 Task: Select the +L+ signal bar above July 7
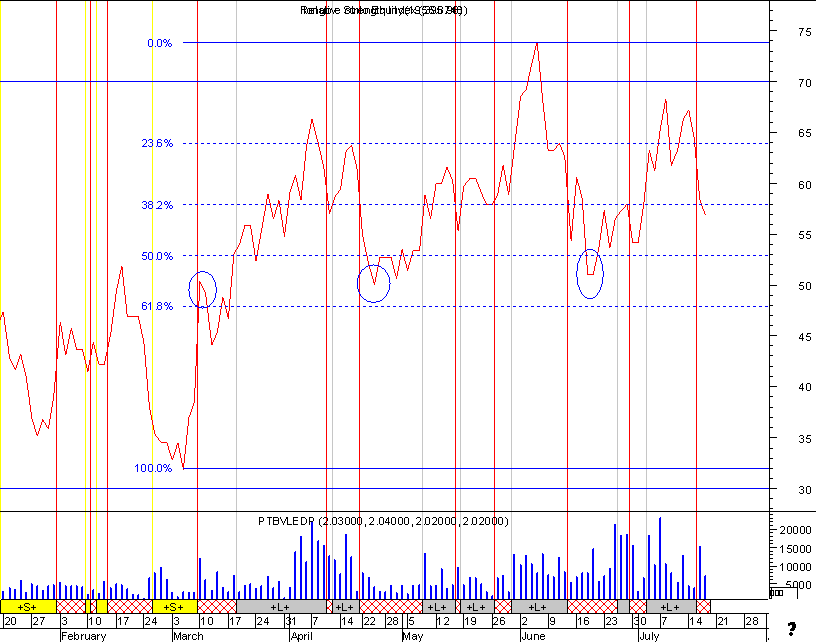(x=671, y=607)
